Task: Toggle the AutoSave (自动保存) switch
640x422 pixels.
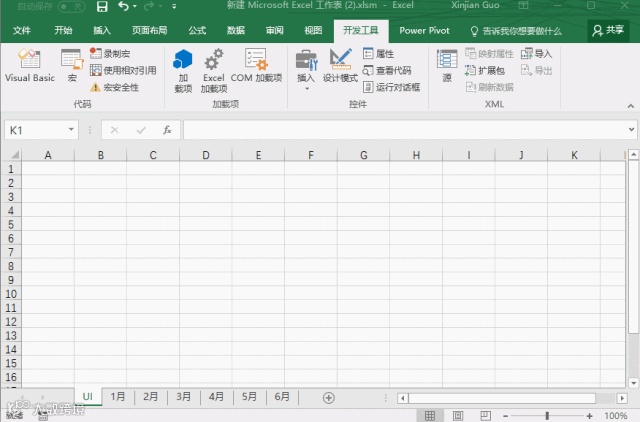Action: [x=71, y=7]
